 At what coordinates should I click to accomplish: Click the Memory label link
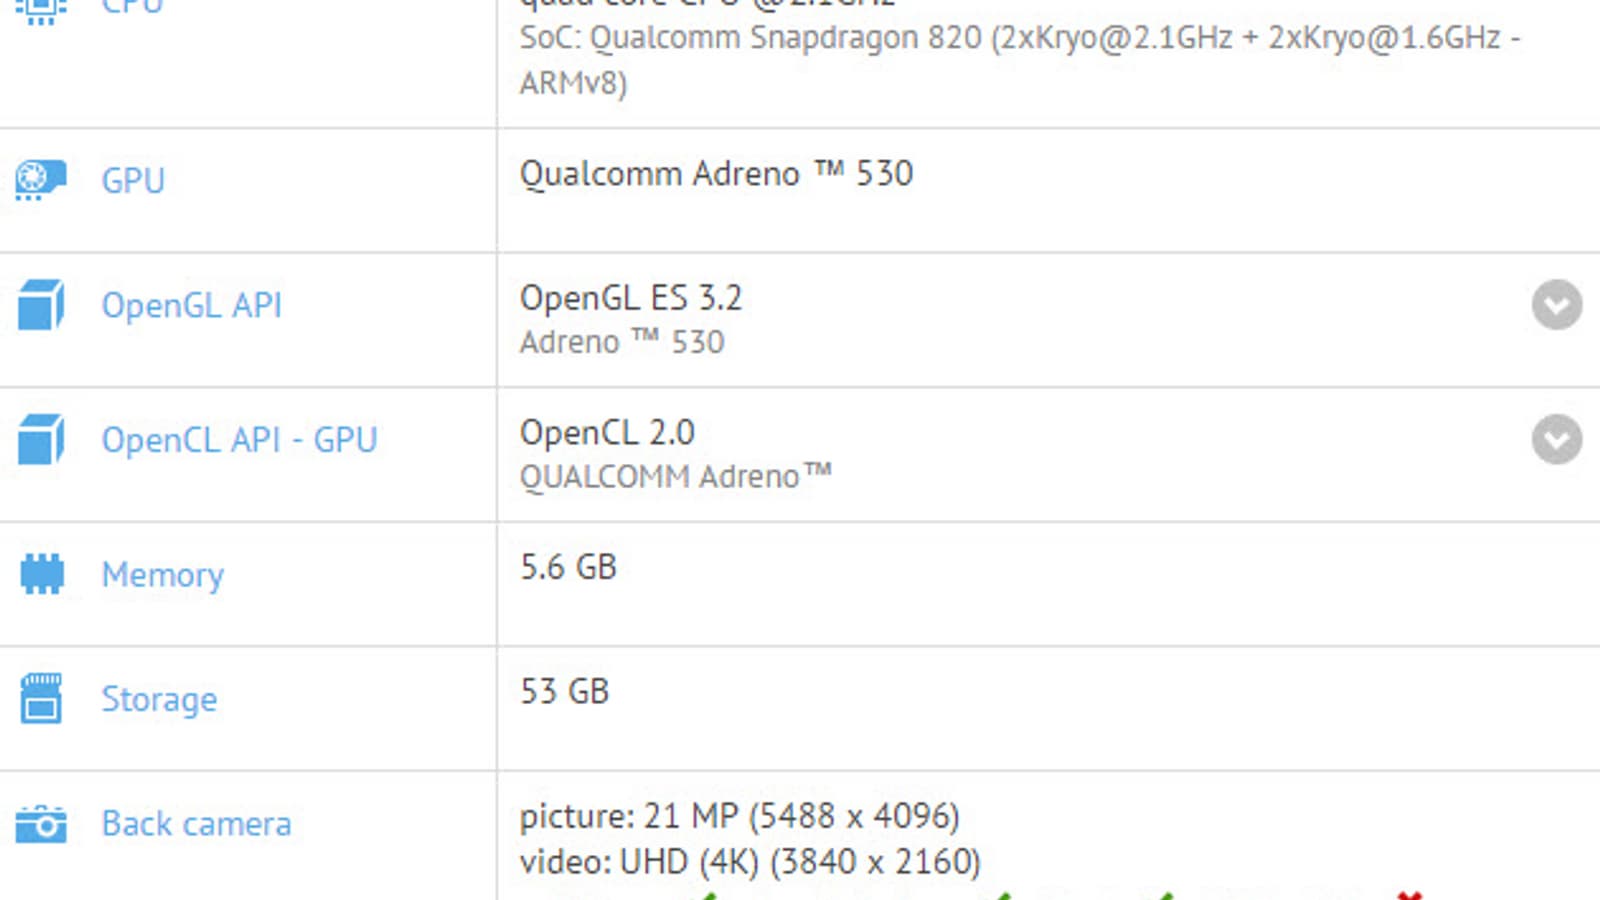[162, 575]
